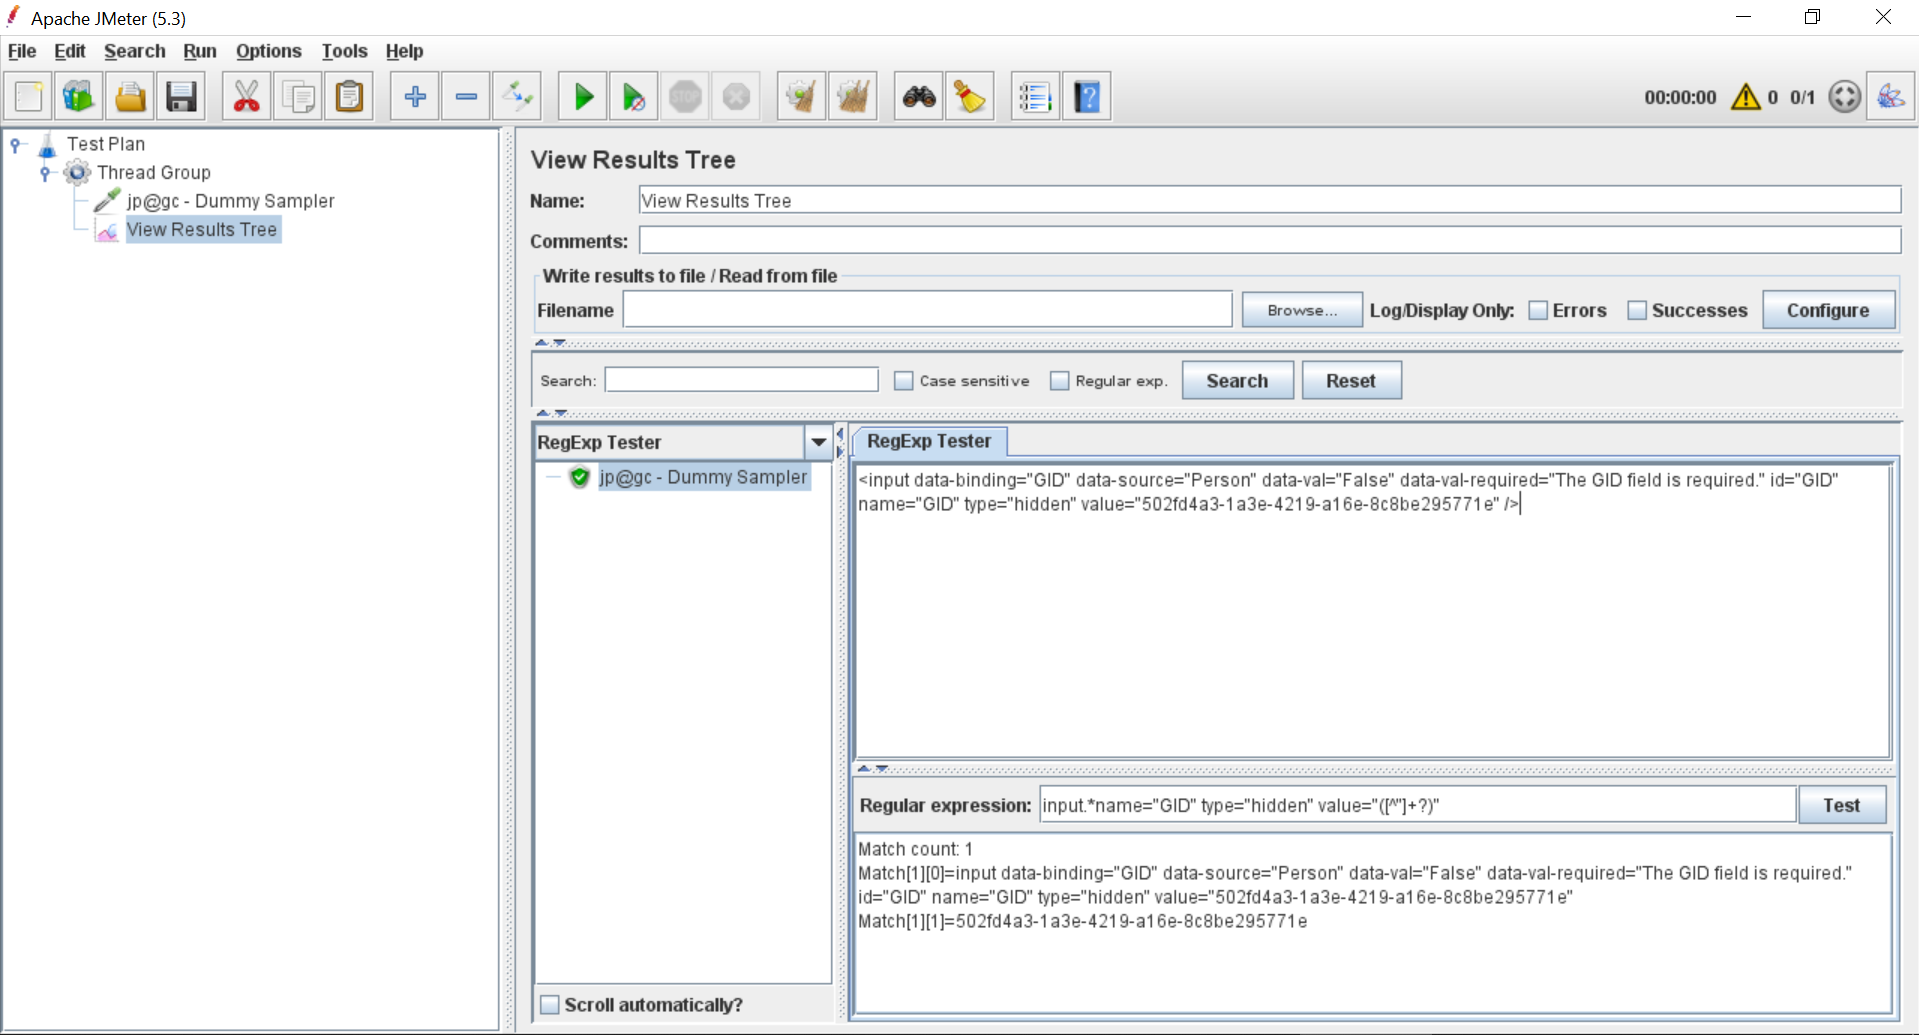Show the log viewer warning icon
The width and height of the screenshot is (1919, 1035).
[1746, 97]
